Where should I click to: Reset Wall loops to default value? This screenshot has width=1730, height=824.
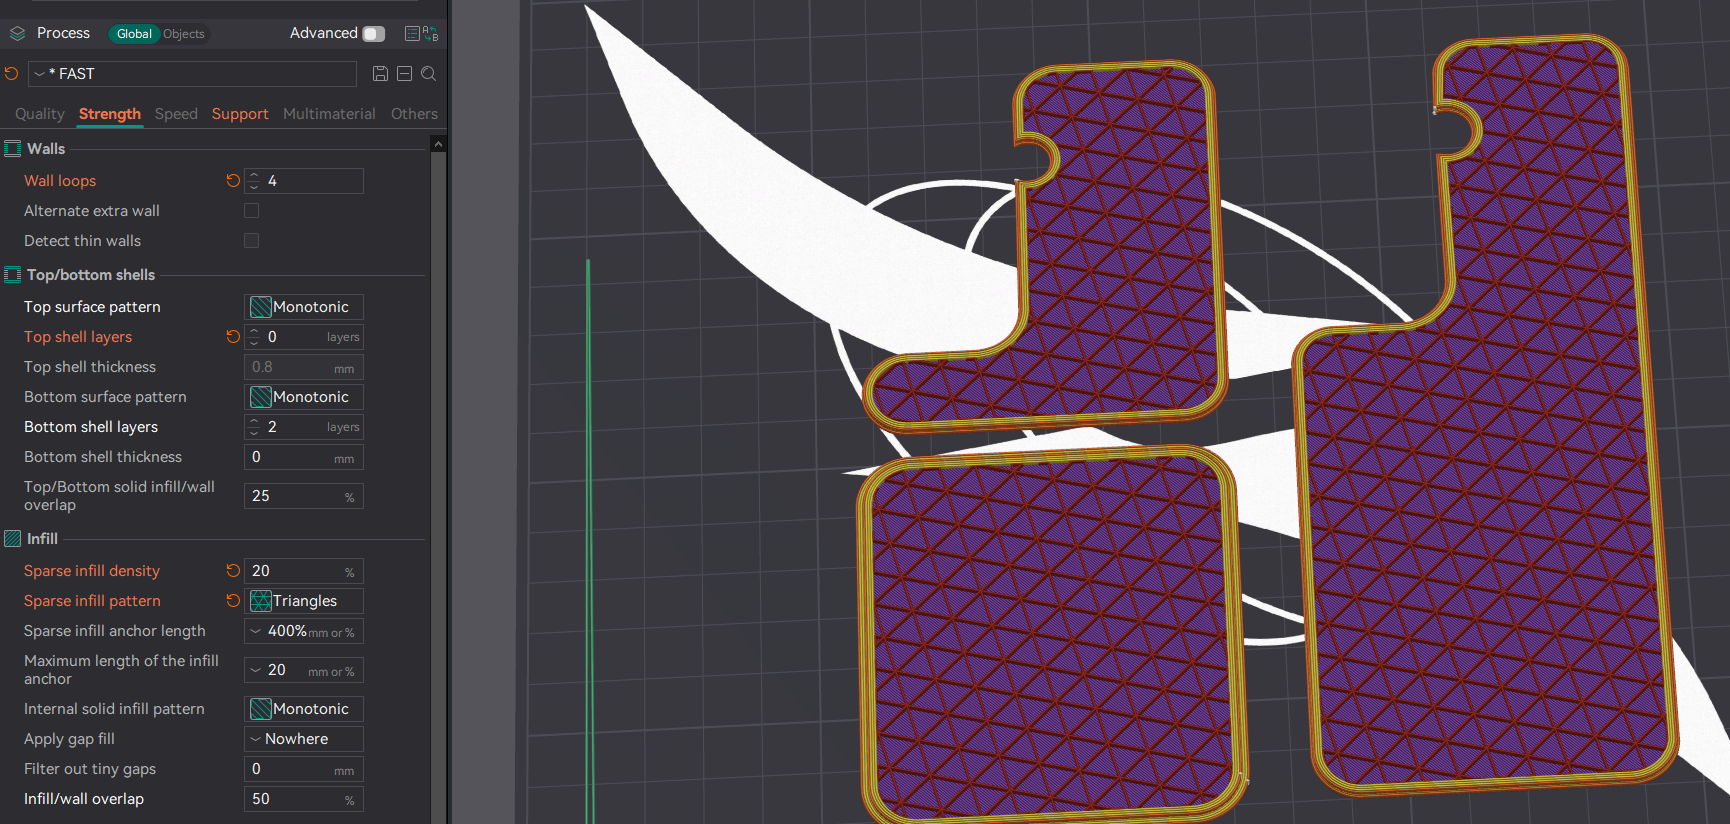click(x=233, y=181)
